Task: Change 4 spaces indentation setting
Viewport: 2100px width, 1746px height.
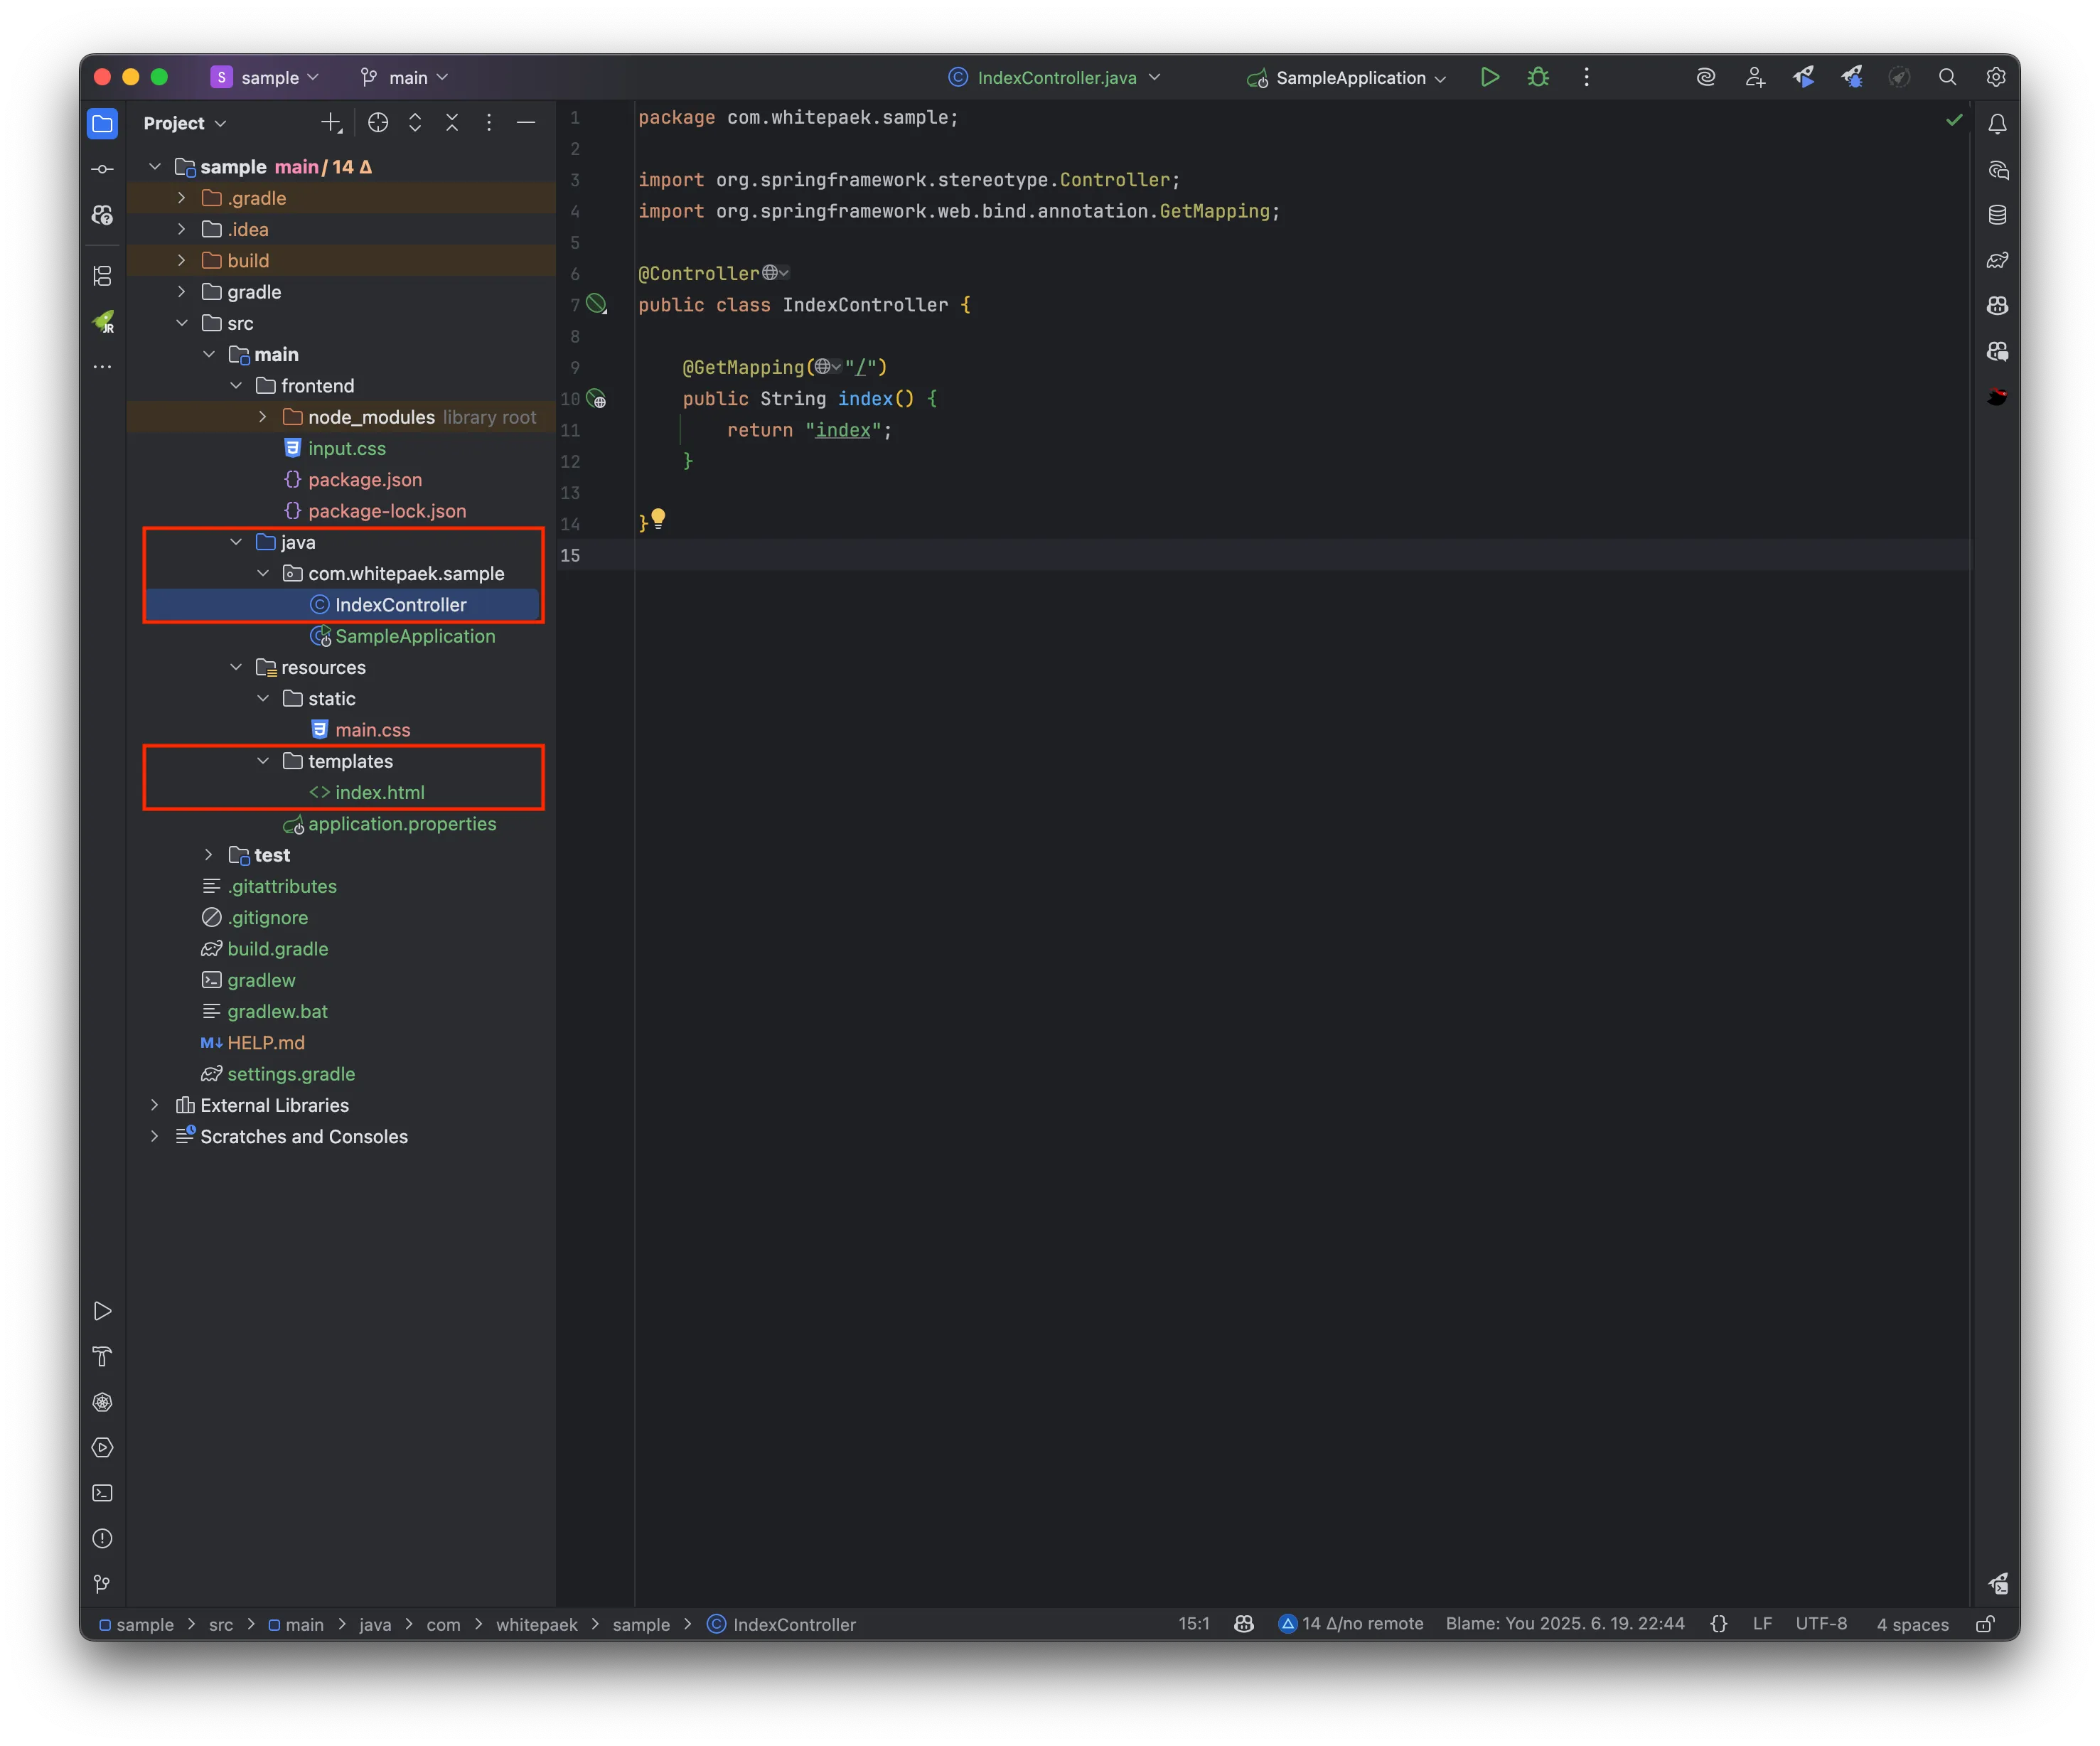Action: pos(1912,1624)
